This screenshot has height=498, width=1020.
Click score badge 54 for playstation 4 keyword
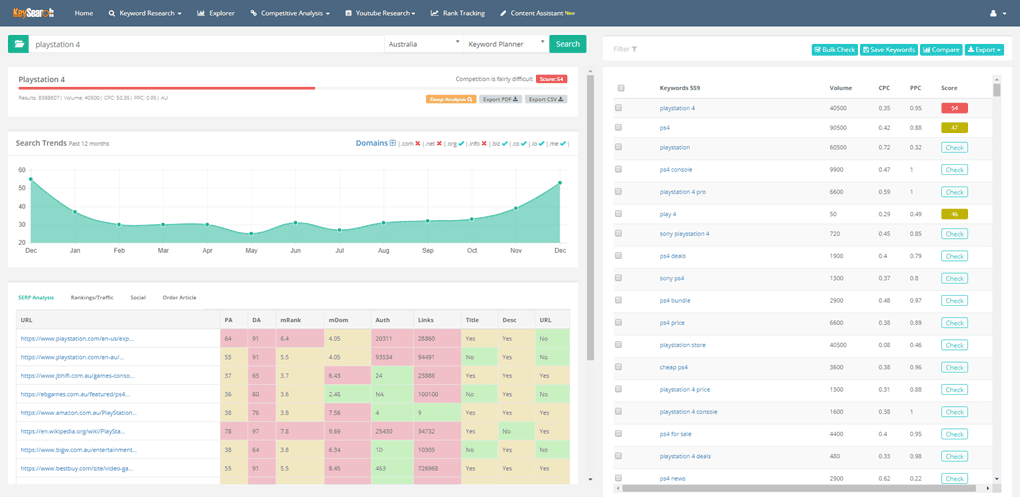point(954,108)
